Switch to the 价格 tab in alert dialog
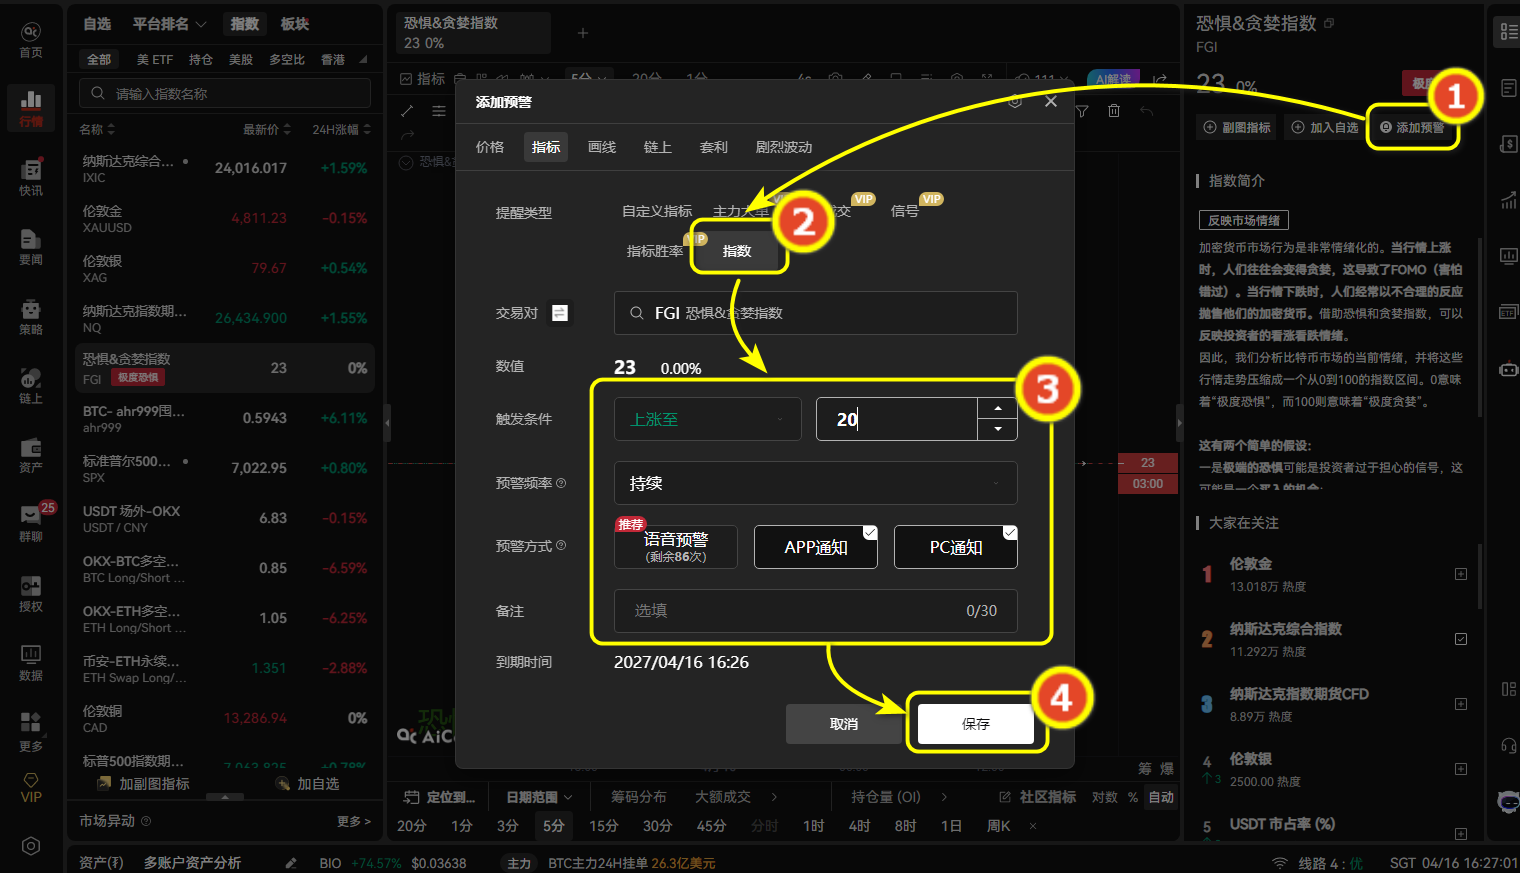Screen dimensions: 1520x873 coord(489,146)
